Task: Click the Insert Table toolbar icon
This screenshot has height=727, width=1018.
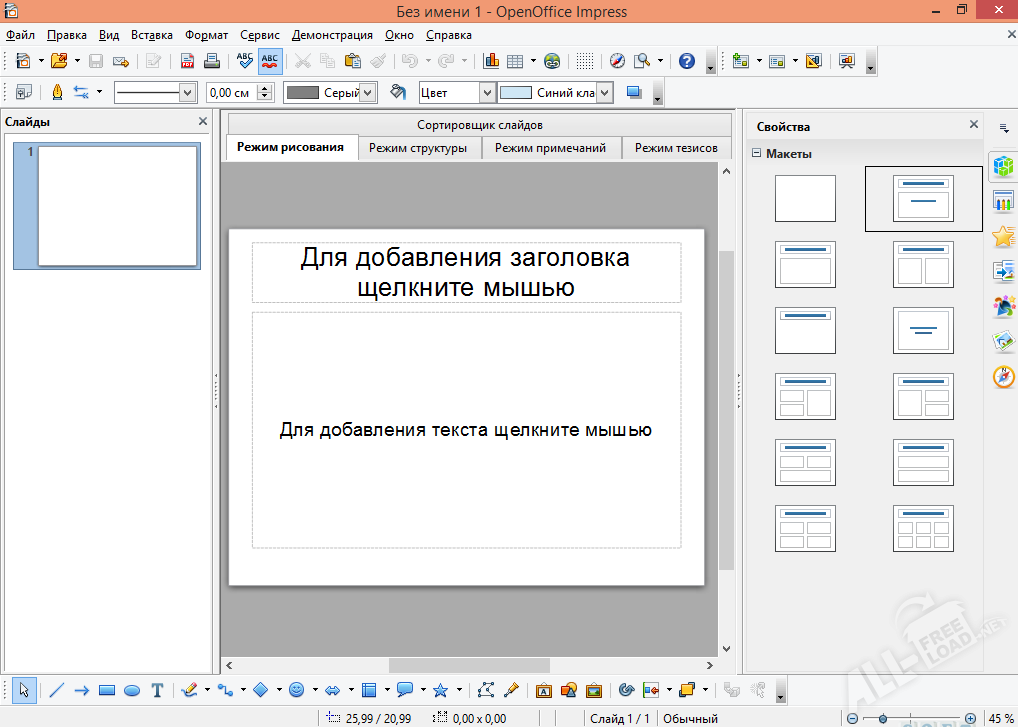Action: [516, 61]
